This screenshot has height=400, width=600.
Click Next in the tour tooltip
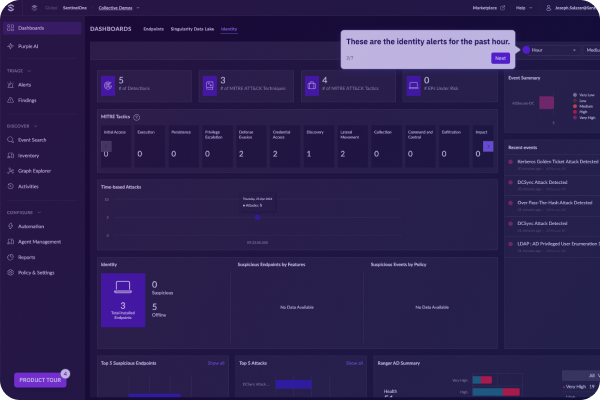click(x=500, y=58)
